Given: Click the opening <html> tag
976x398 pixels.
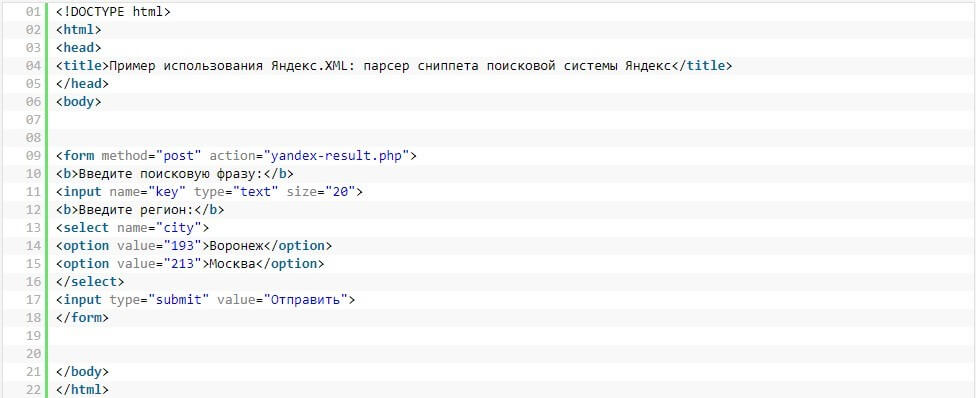Looking at the screenshot, I should [78, 30].
